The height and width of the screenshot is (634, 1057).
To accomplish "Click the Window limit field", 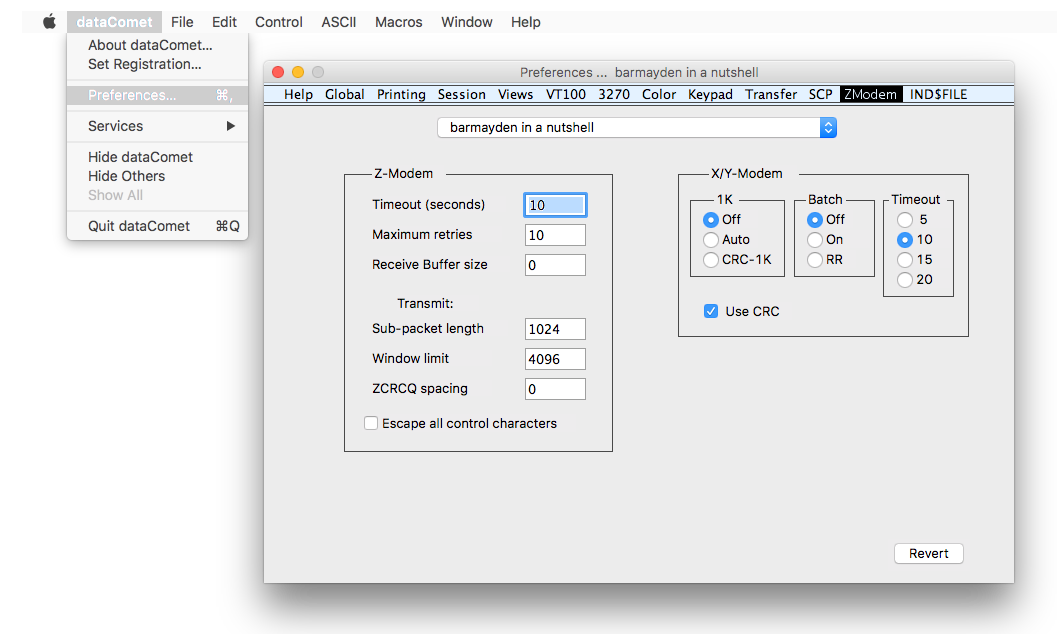I will [555, 358].
